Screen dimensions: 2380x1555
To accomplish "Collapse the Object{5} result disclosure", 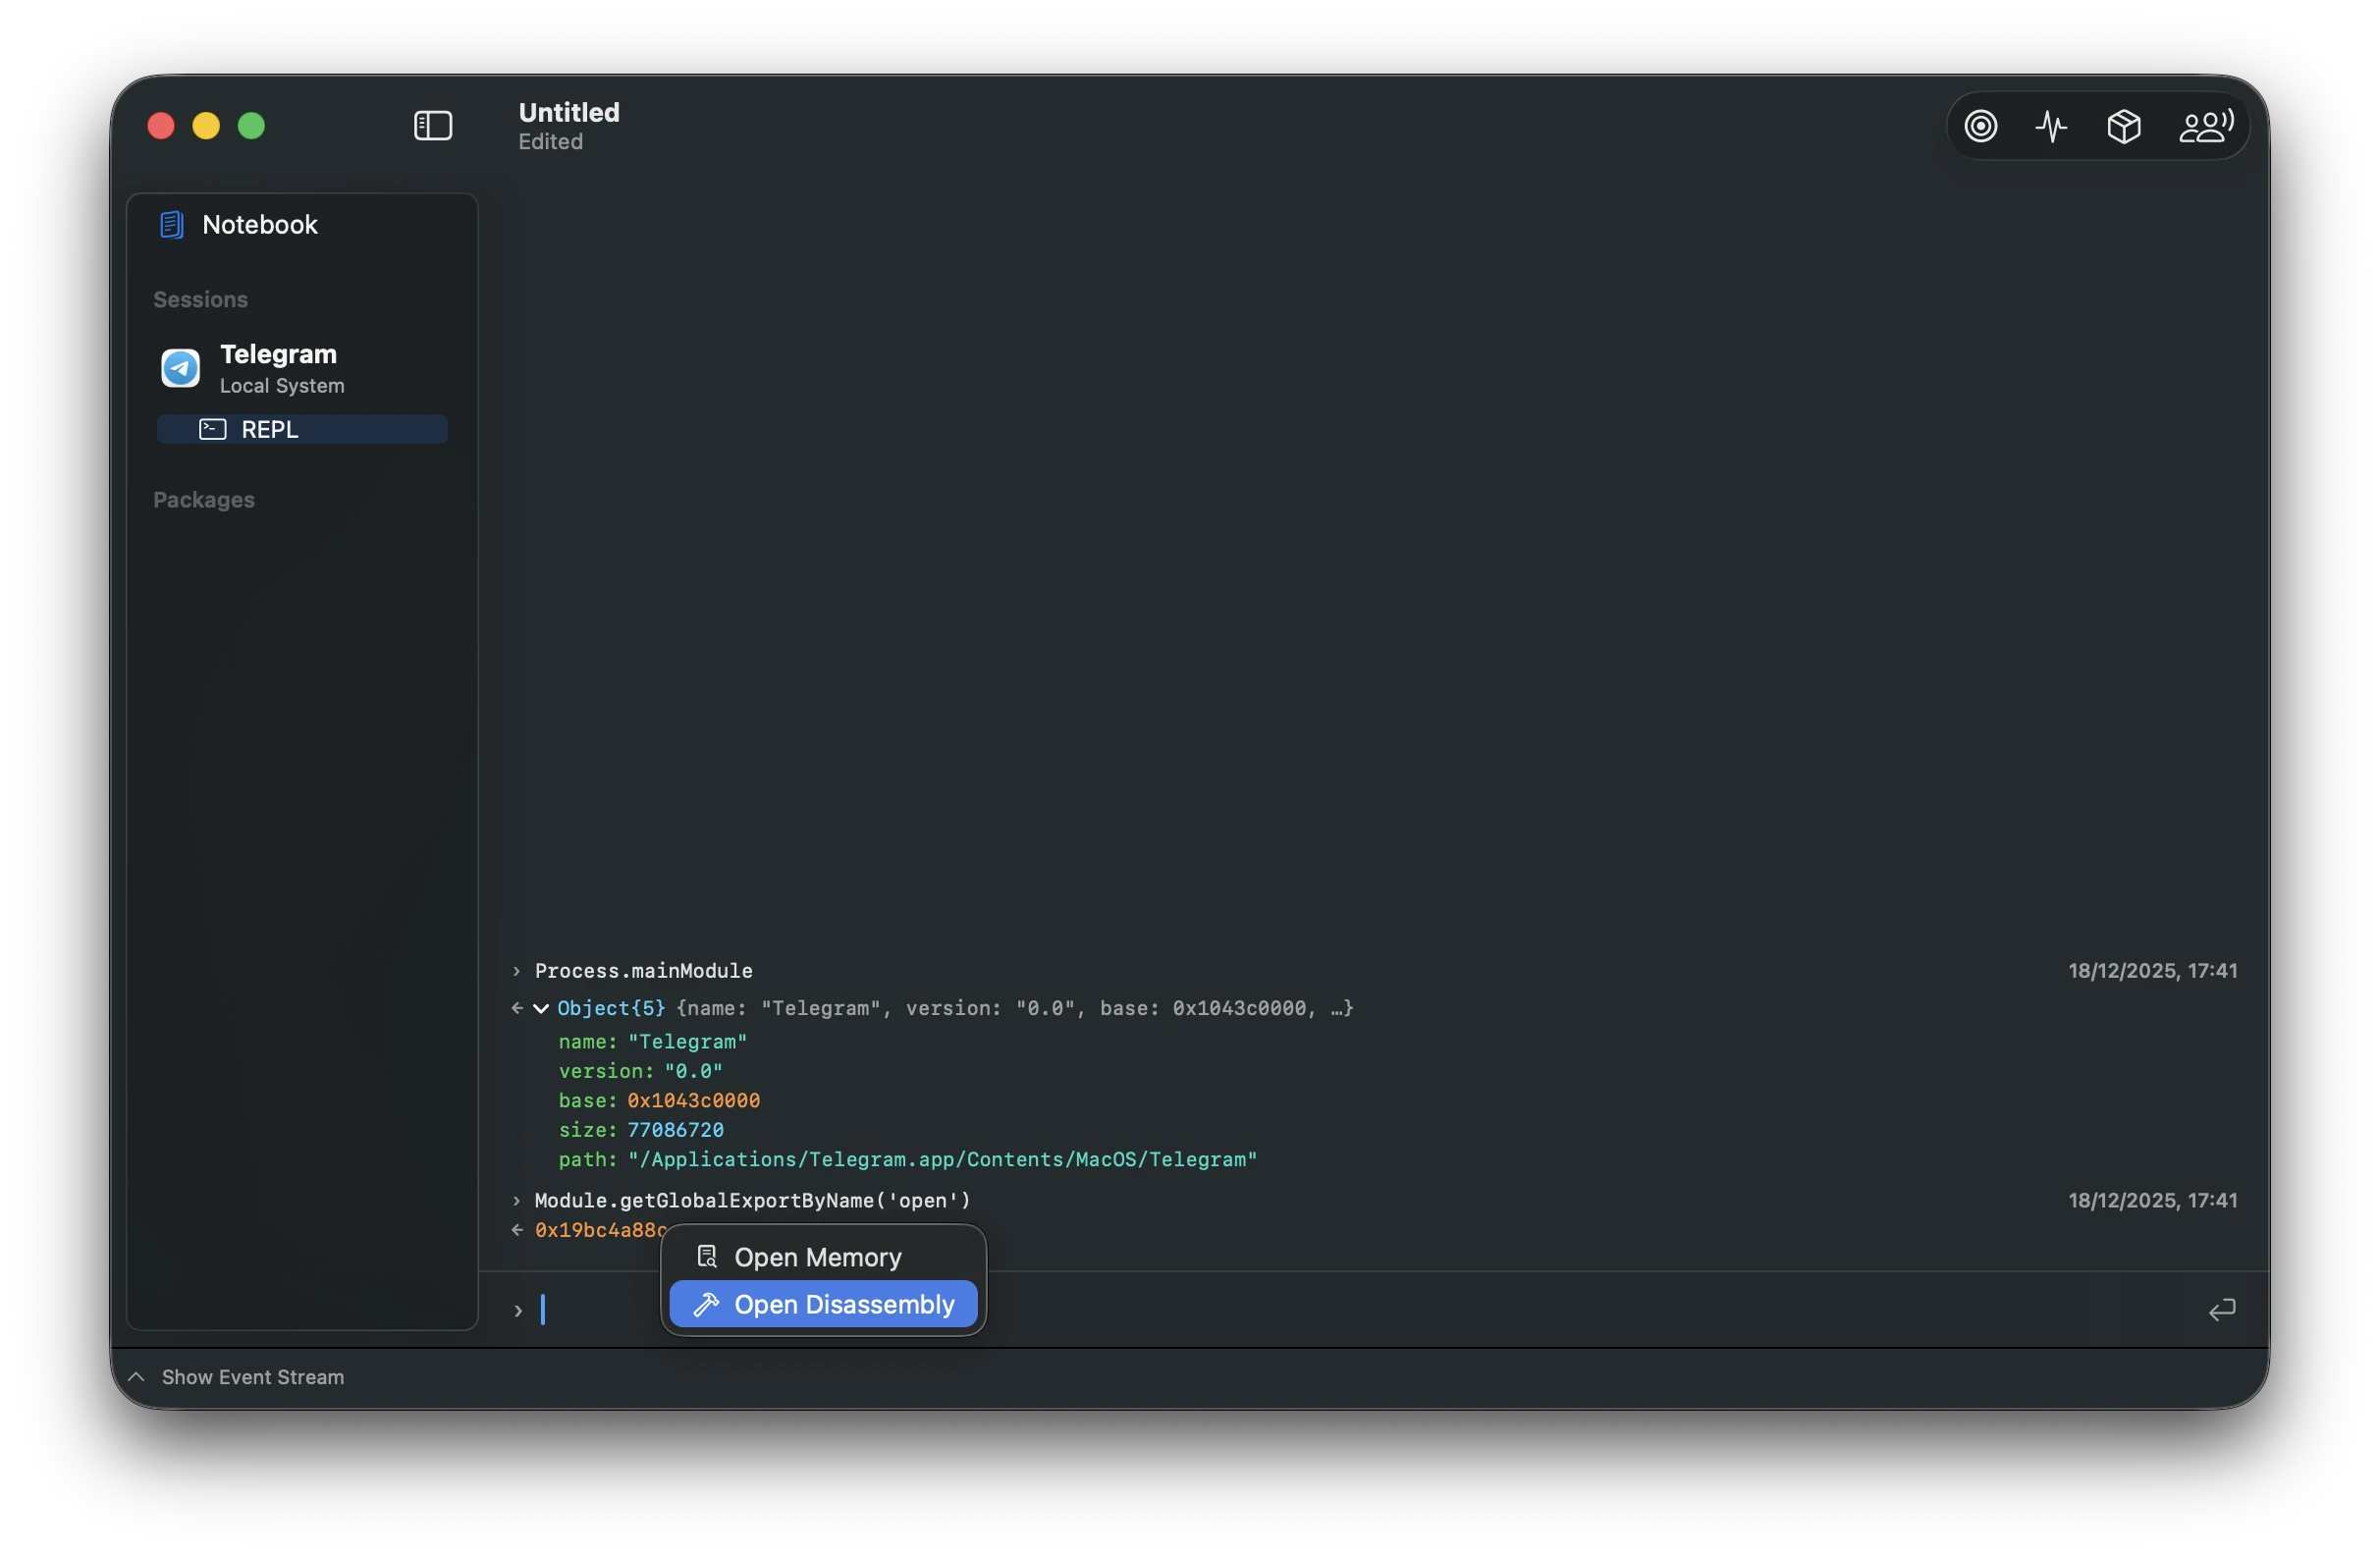I will (541, 1009).
